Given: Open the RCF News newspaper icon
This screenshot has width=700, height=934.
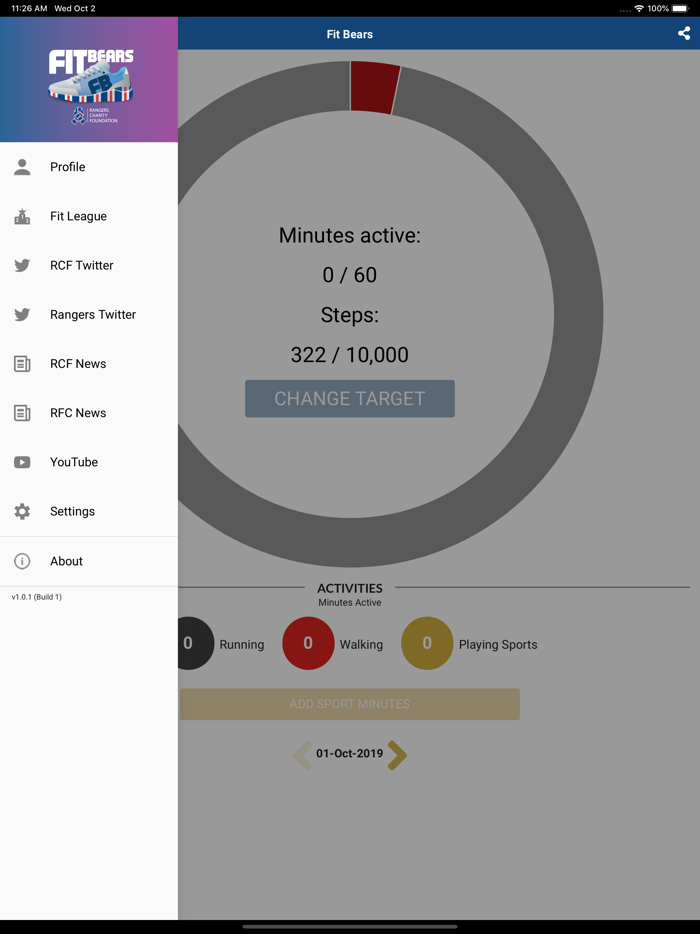Looking at the screenshot, I should click(22, 363).
